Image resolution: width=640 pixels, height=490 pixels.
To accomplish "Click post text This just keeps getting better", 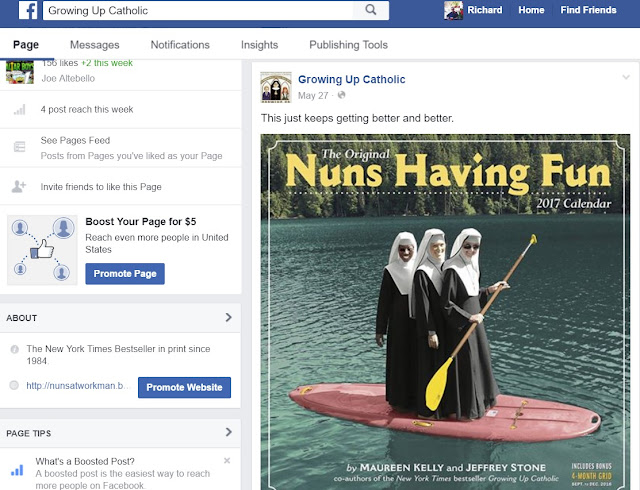I will tap(357, 118).
